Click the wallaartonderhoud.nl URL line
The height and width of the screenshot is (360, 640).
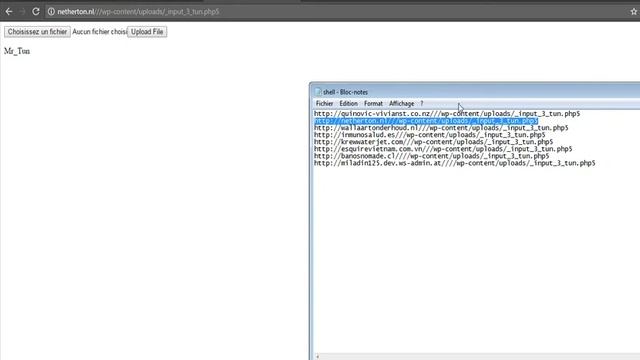pos(441,128)
